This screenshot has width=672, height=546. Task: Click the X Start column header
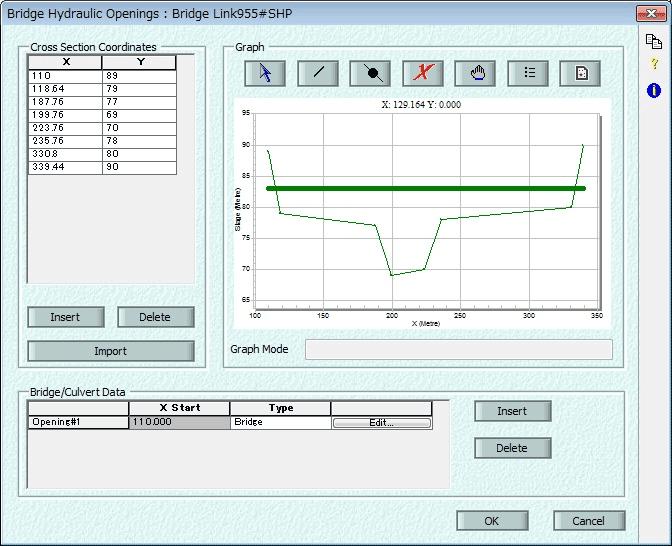[x=179, y=408]
